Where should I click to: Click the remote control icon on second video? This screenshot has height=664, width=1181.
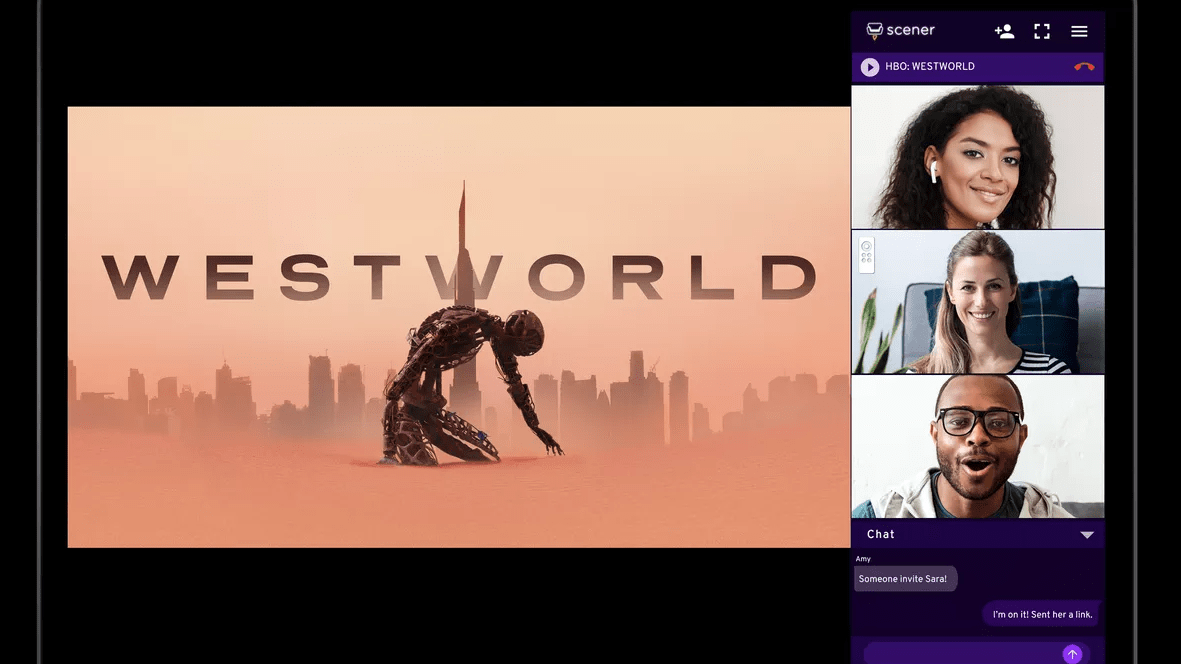(866, 256)
